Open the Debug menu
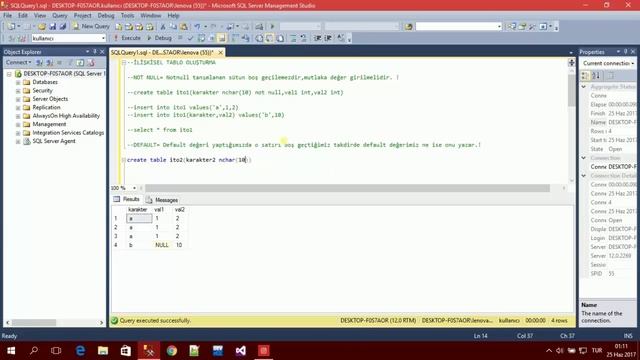Image resolution: width=640 pixels, height=360 pixels. [x=106, y=16]
